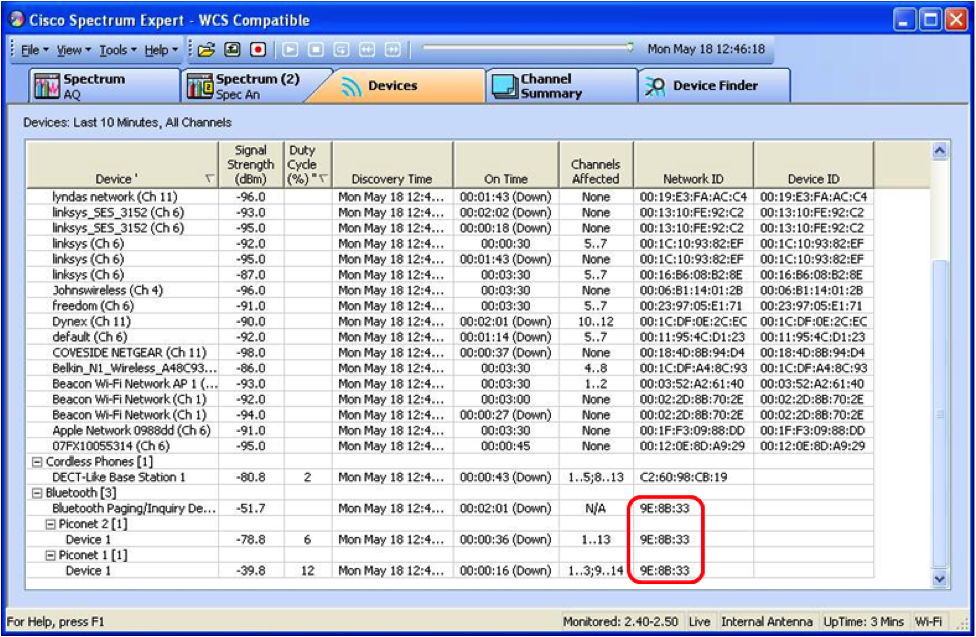Image resolution: width=976 pixels, height=637 pixels.
Task: Select the 'Apple Network 0988dd (Ch 6)' row
Action: [449, 430]
